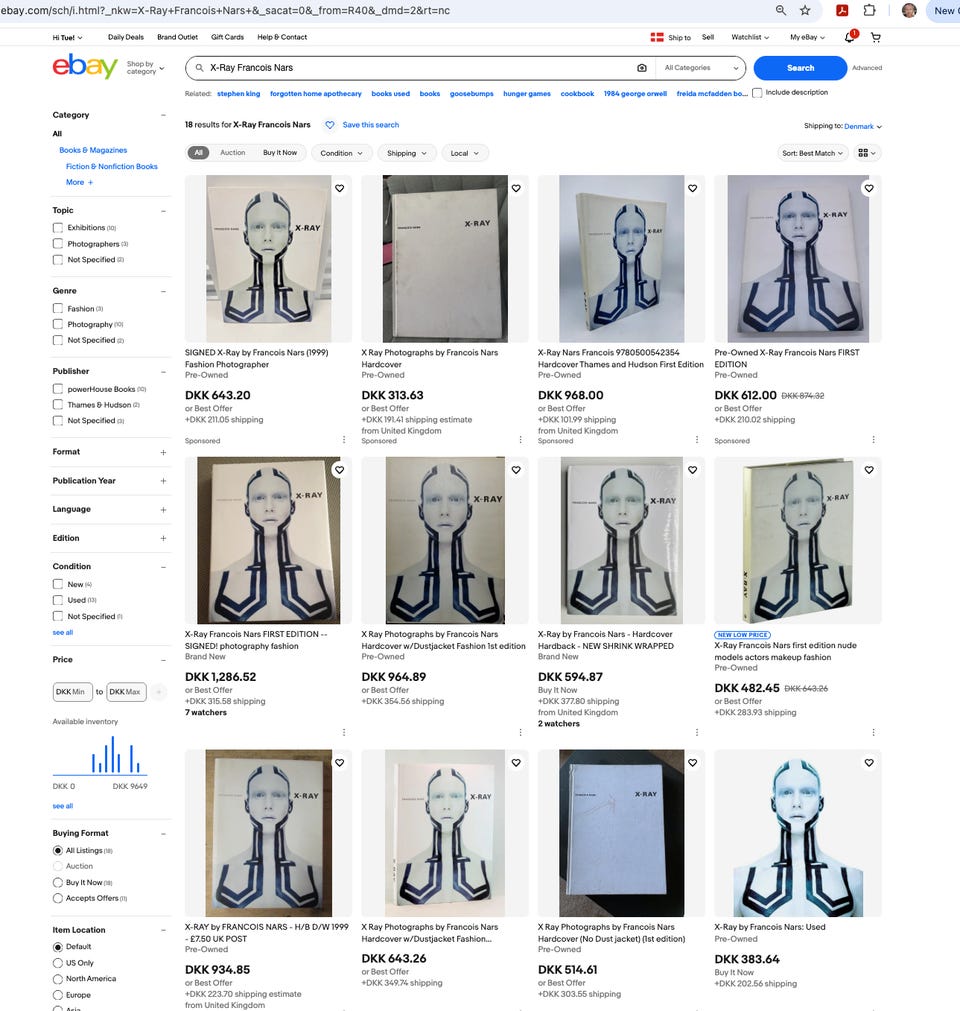
Task: Click the camera image search icon
Action: 642,68
